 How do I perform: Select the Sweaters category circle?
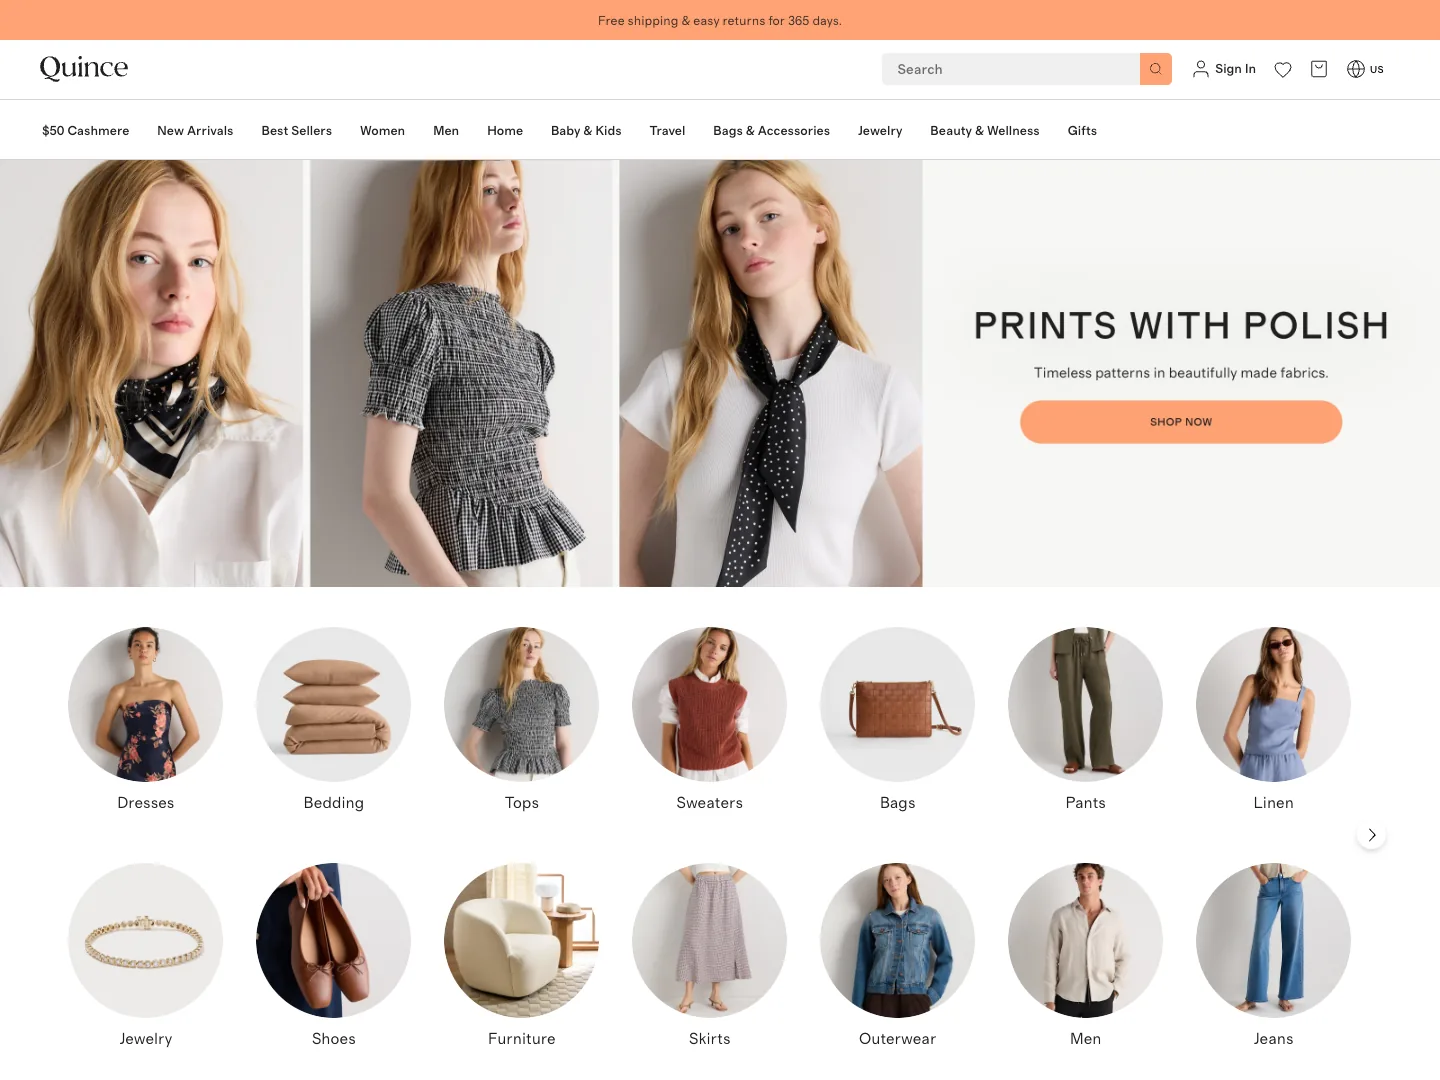[710, 704]
